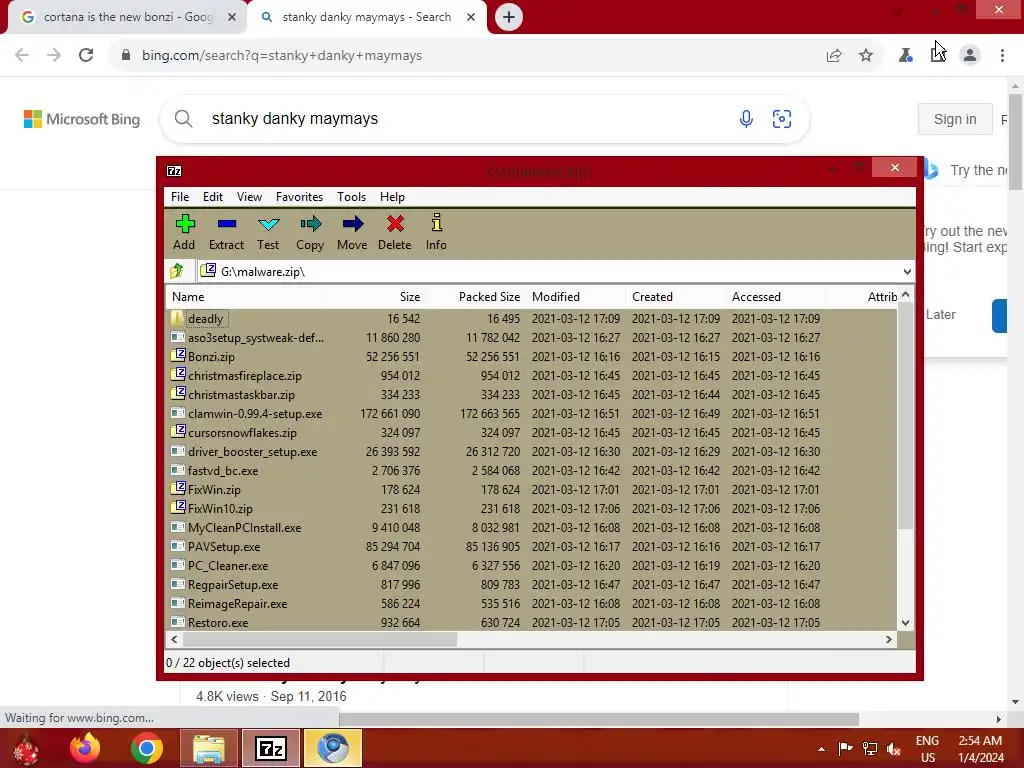The image size is (1024, 768).
Task: Click the Extract toolbar icon
Action: (226, 232)
